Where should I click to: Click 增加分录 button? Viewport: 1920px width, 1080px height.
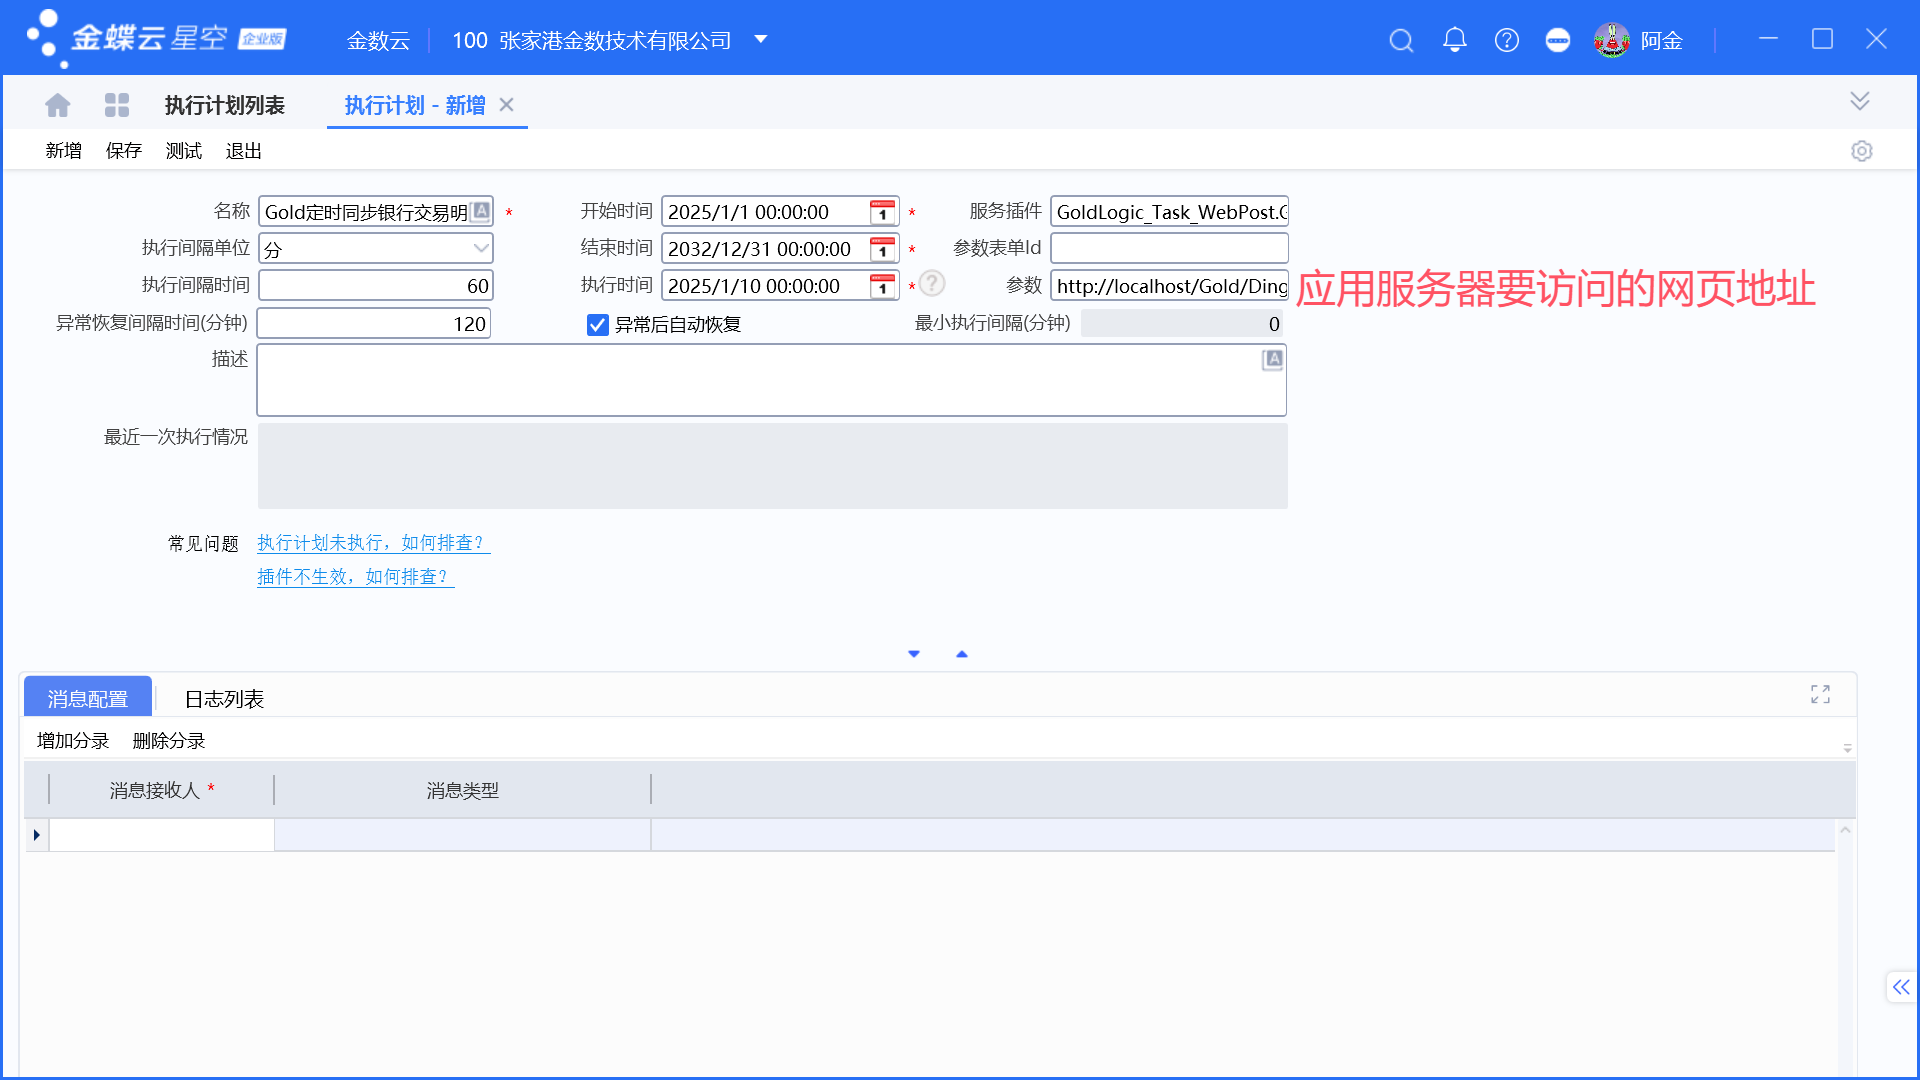(73, 741)
